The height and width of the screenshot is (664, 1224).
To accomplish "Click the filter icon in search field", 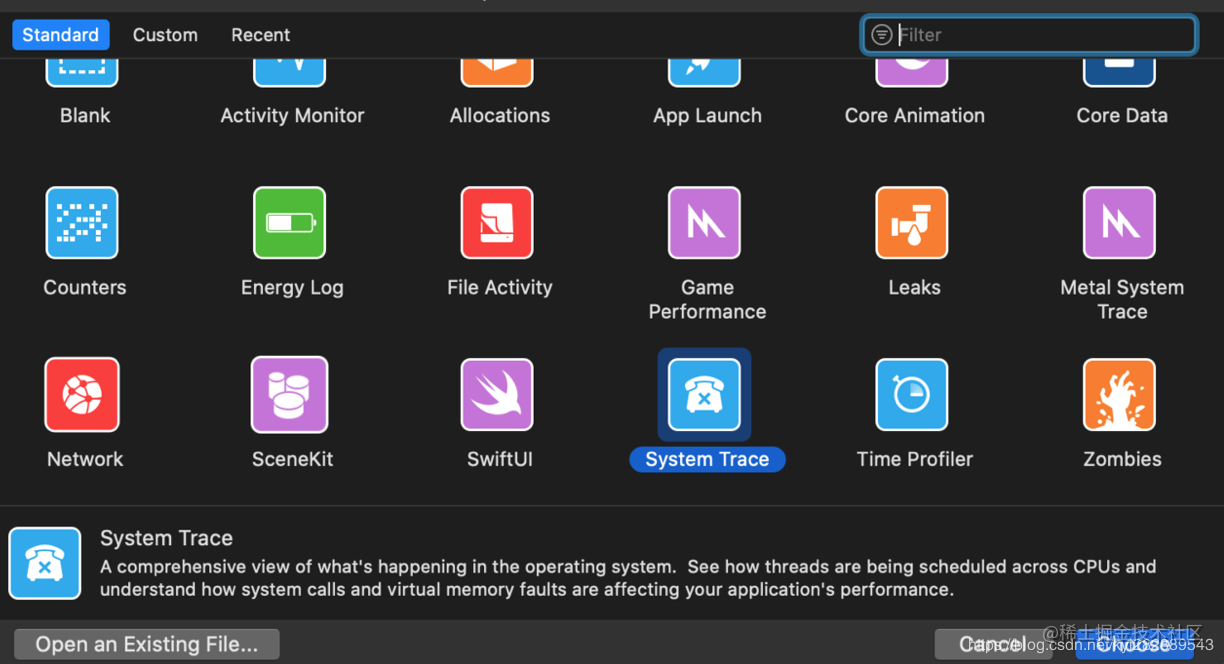I will (x=881, y=35).
